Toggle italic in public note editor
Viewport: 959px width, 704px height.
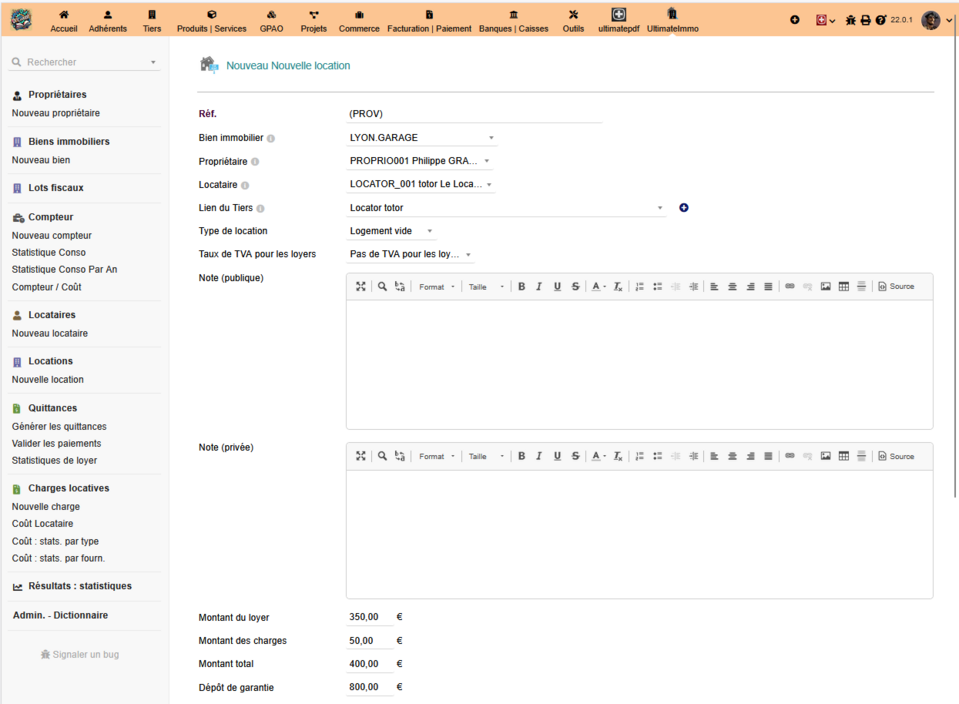click(x=539, y=287)
